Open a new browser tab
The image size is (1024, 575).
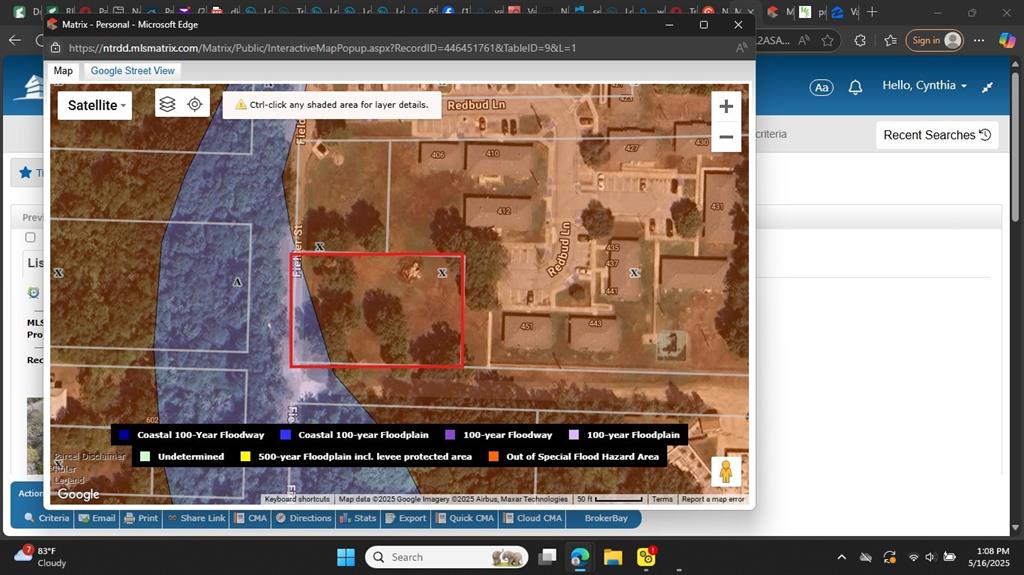tap(872, 12)
